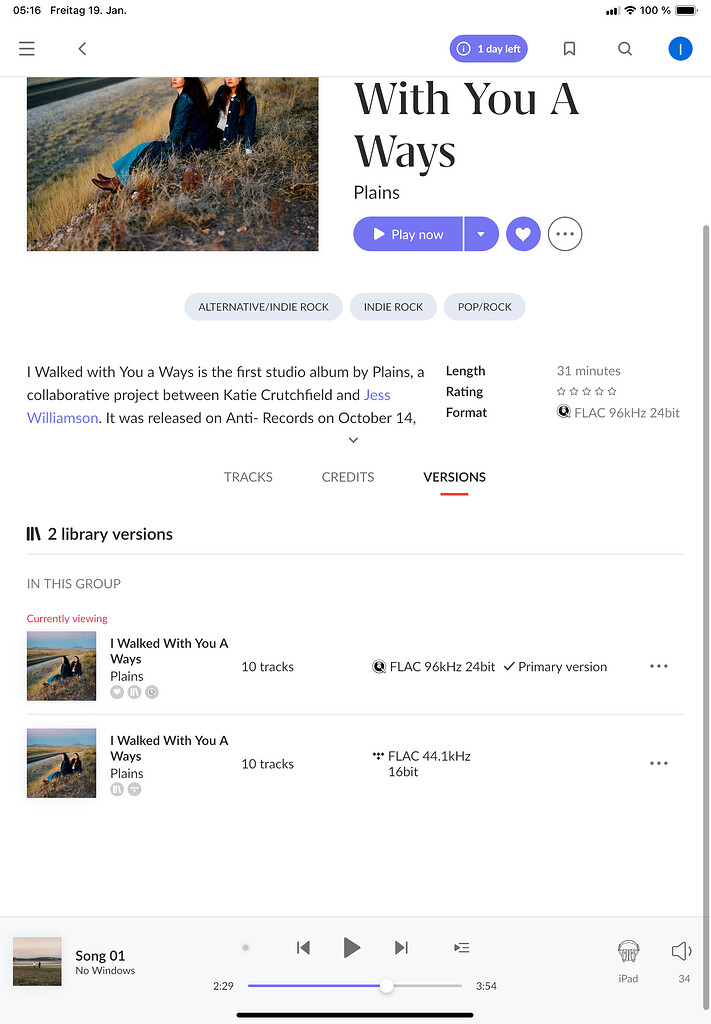
Task: Add a bookmark using the bookmark icon
Action: 569,48
